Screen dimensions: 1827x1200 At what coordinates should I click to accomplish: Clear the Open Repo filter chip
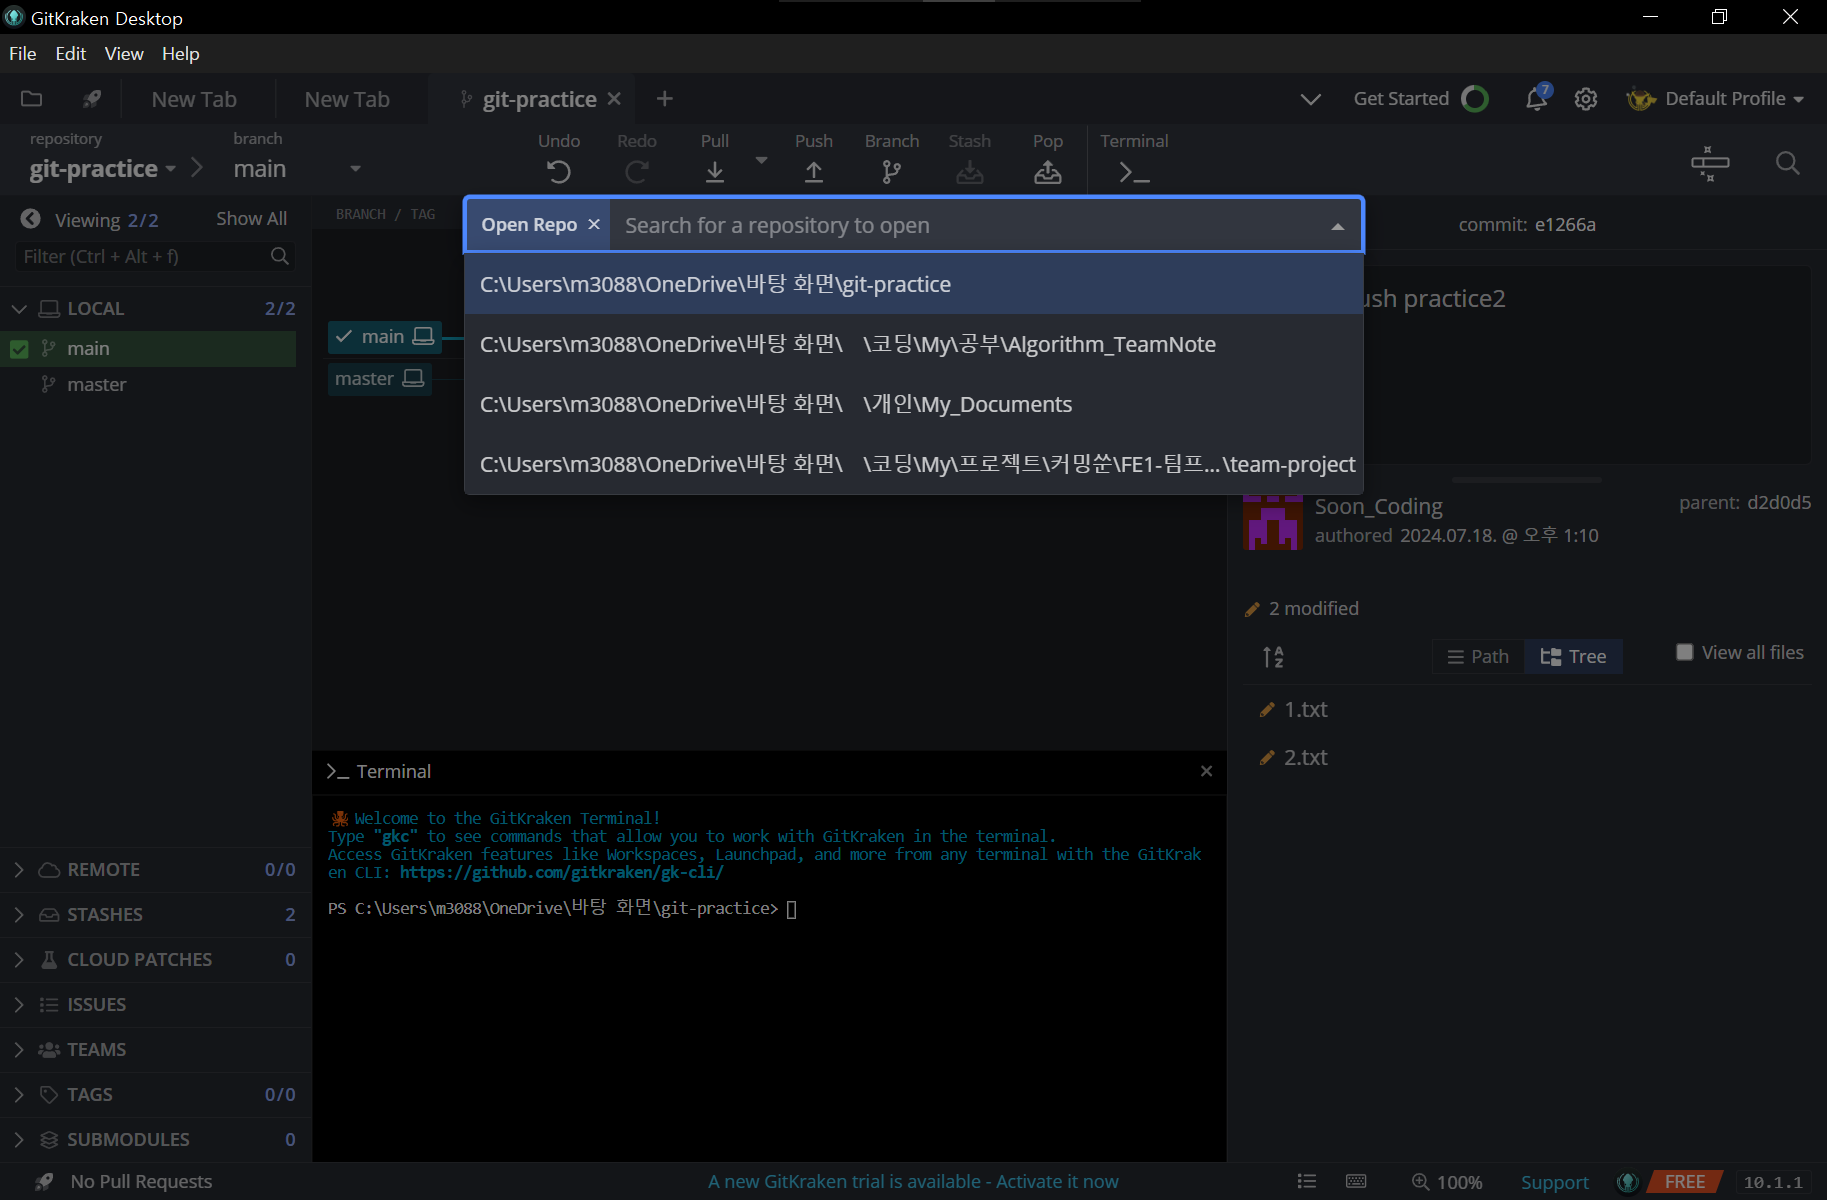coord(594,224)
